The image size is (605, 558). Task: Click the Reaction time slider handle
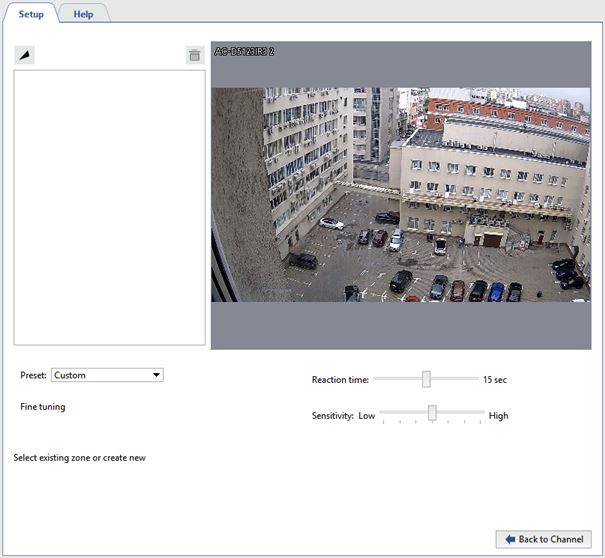pyautogui.click(x=426, y=379)
